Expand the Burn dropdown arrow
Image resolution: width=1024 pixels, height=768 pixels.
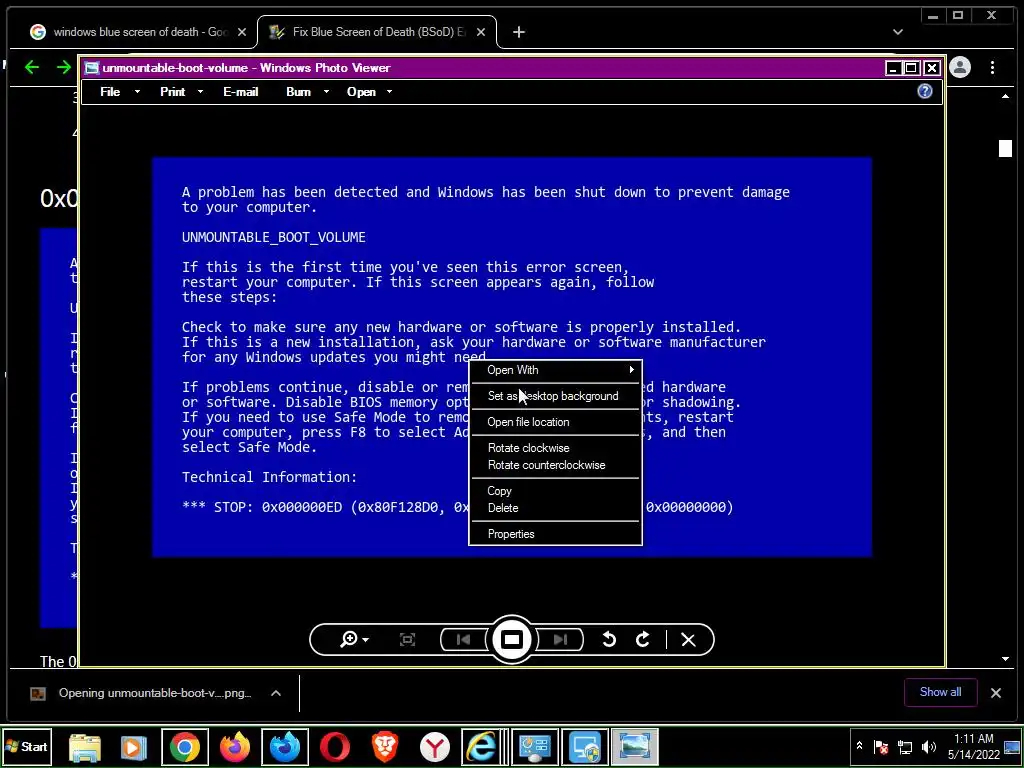coord(326,92)
